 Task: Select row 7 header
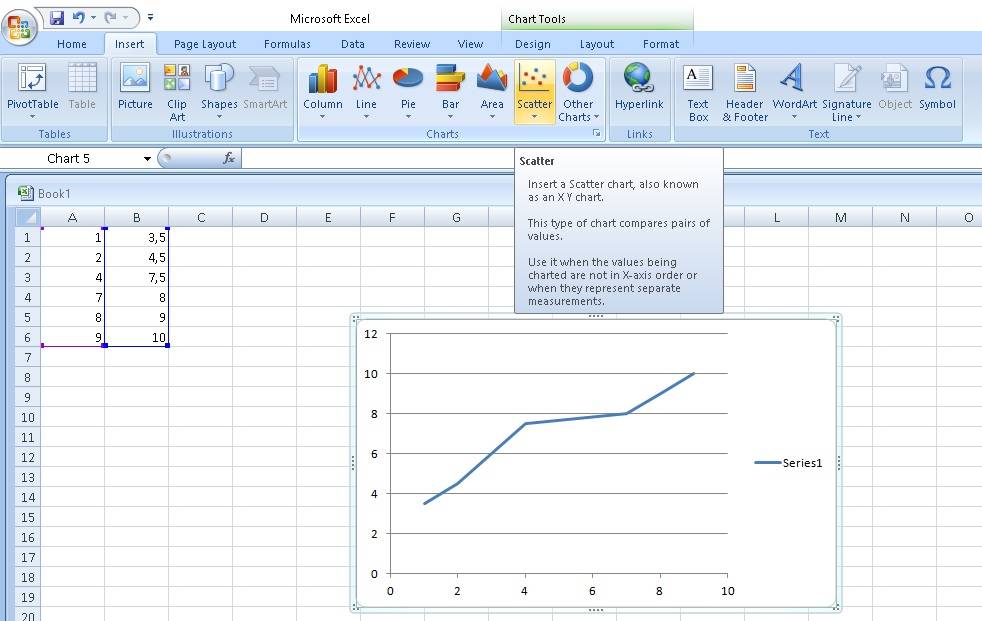pos(28,357)
